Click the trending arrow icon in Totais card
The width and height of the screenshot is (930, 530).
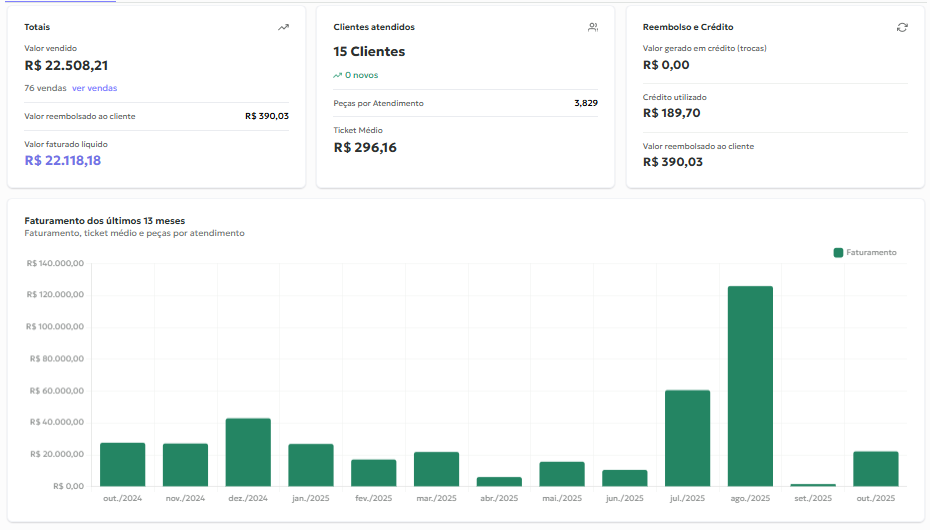283,27
